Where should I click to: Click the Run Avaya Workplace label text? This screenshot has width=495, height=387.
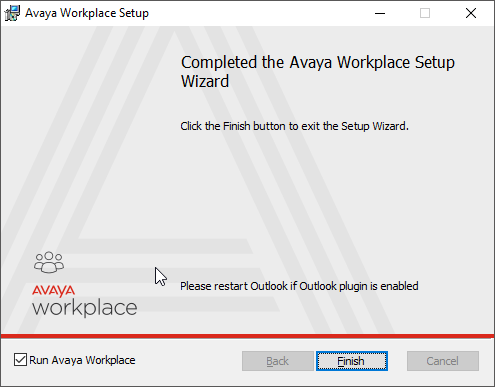(x=82, y=360)
